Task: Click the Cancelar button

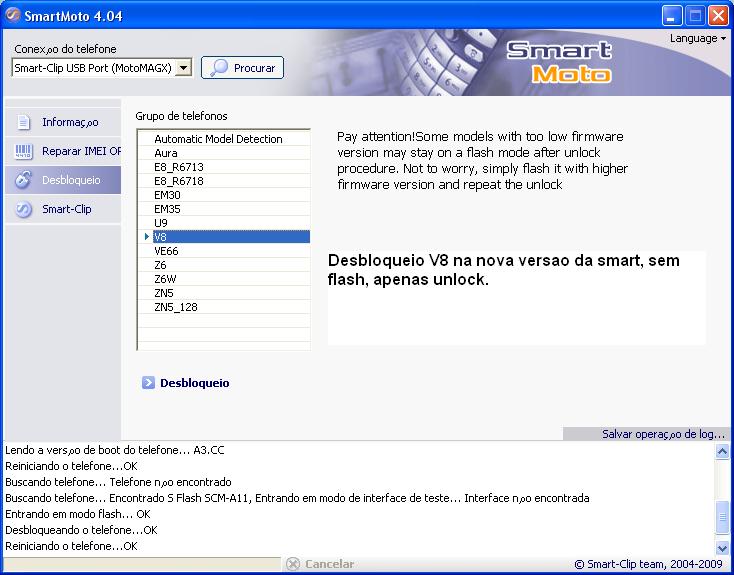Action: click(320, 564)
